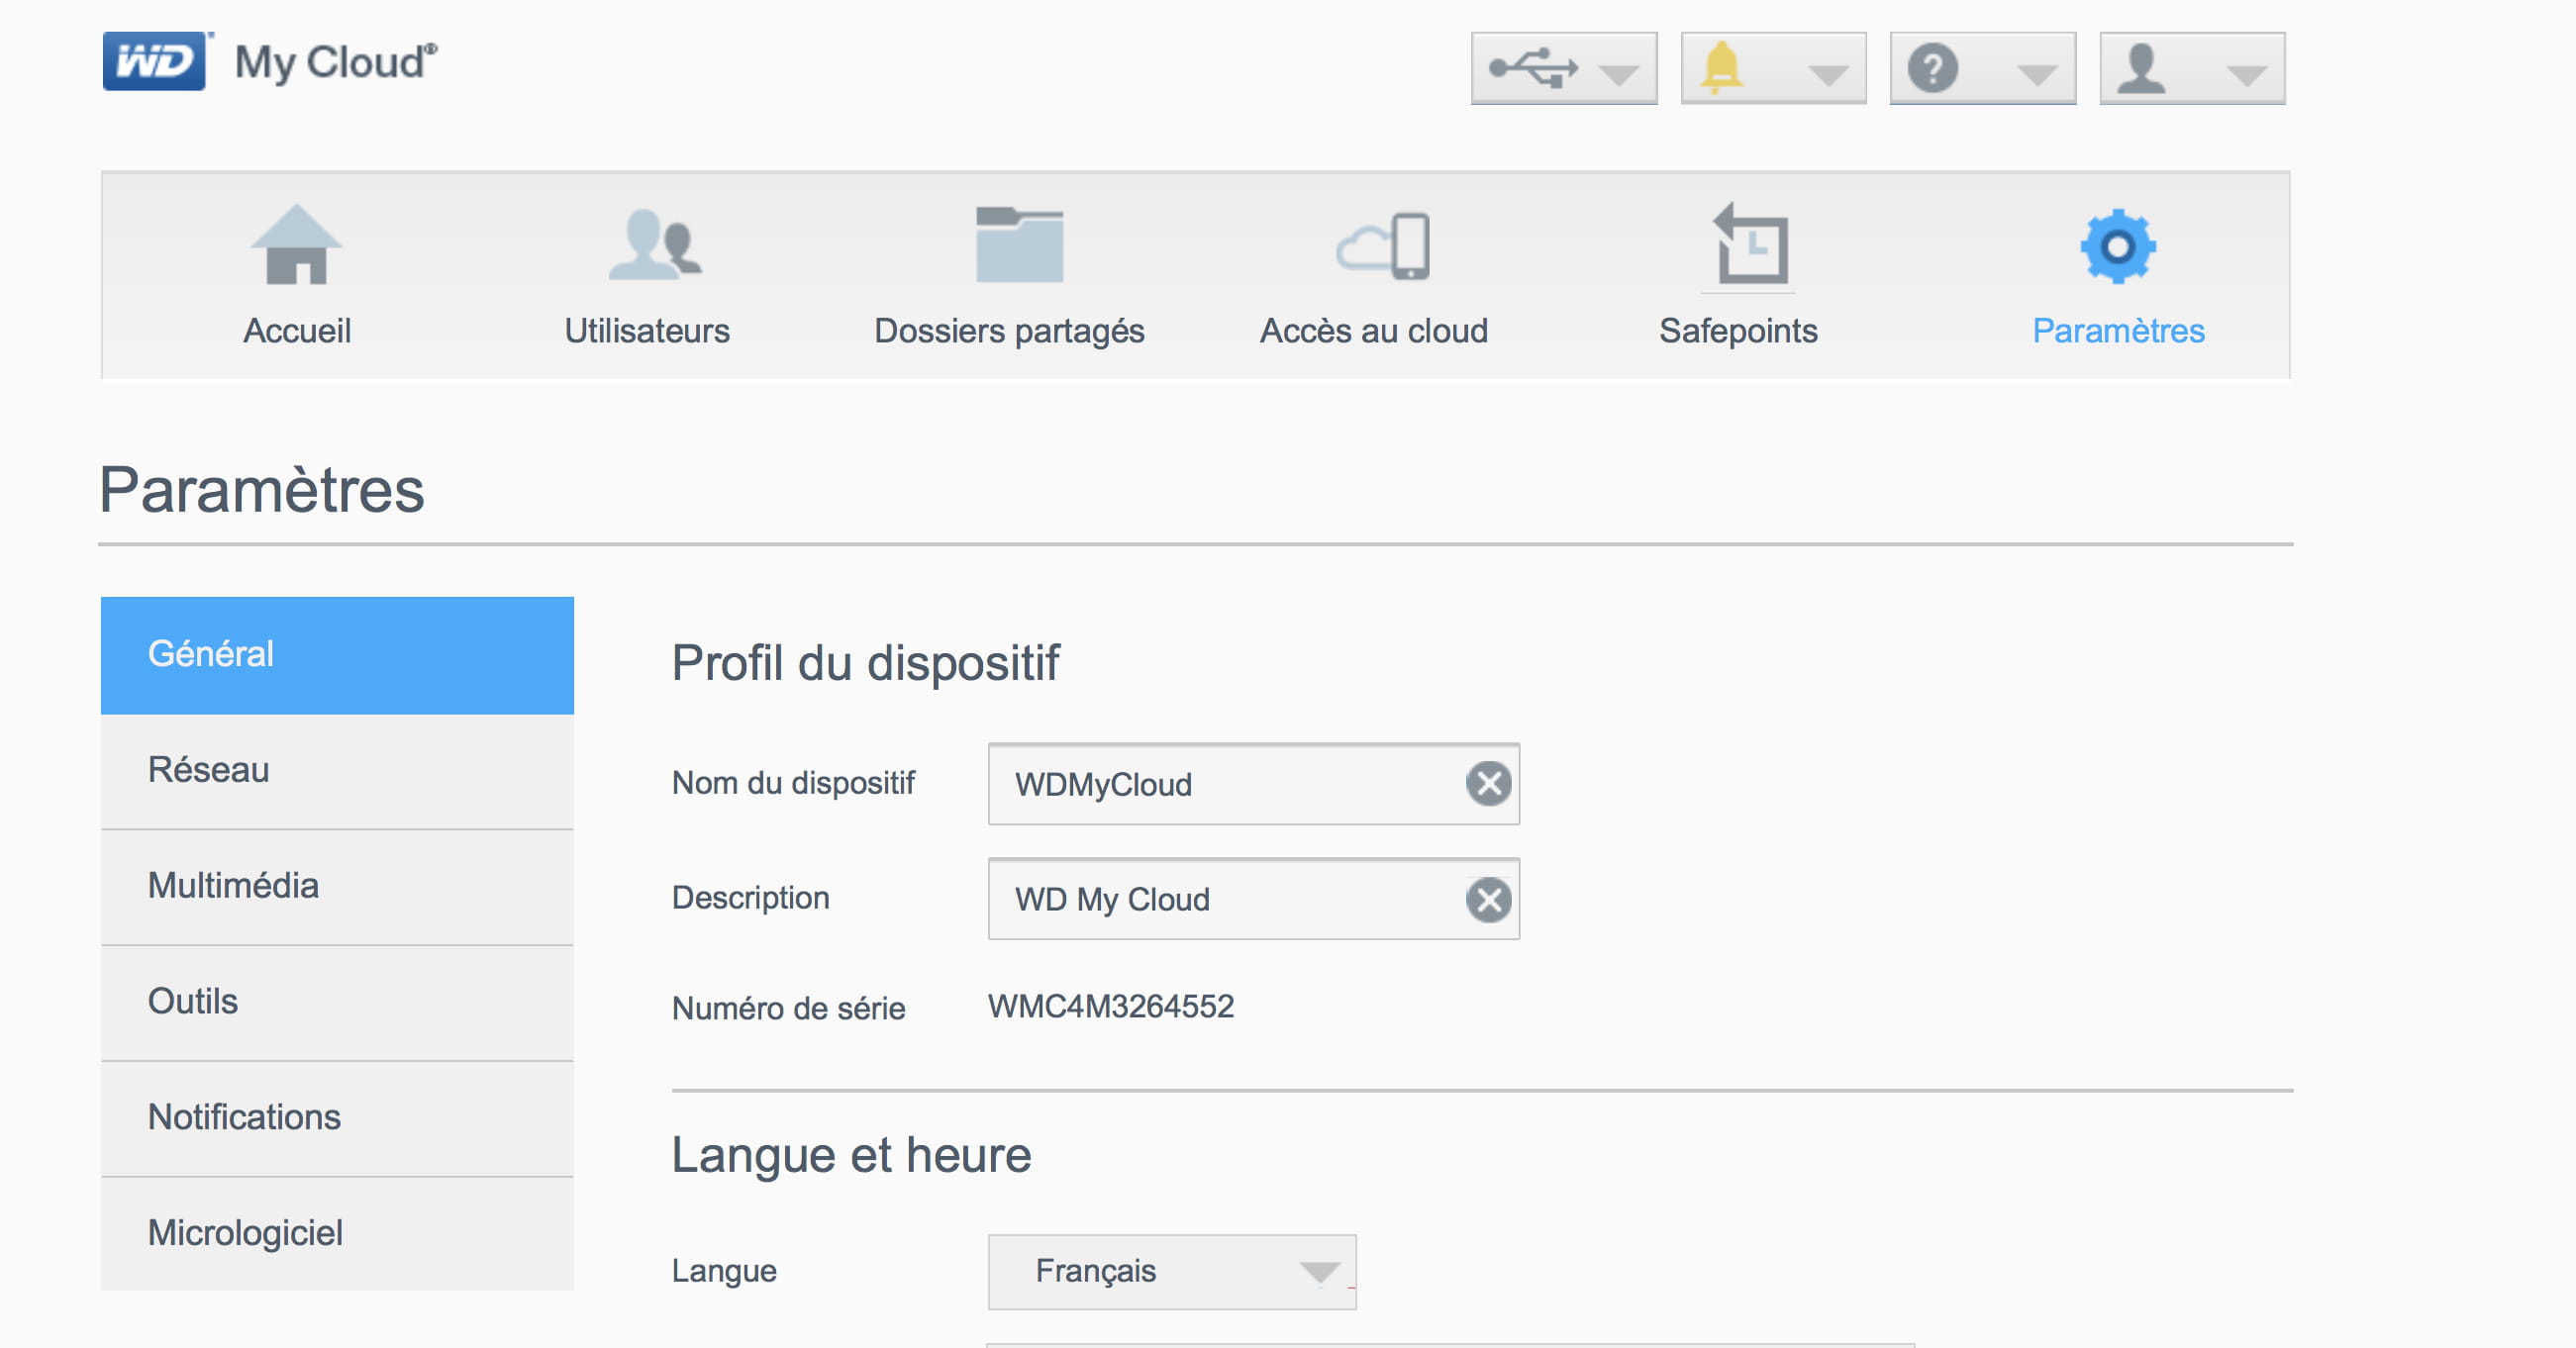This screenshot has height=1348, width=2576.
Task: Click the Numéro de série label
Action: pyautogui.click(x=788, y=1008)
